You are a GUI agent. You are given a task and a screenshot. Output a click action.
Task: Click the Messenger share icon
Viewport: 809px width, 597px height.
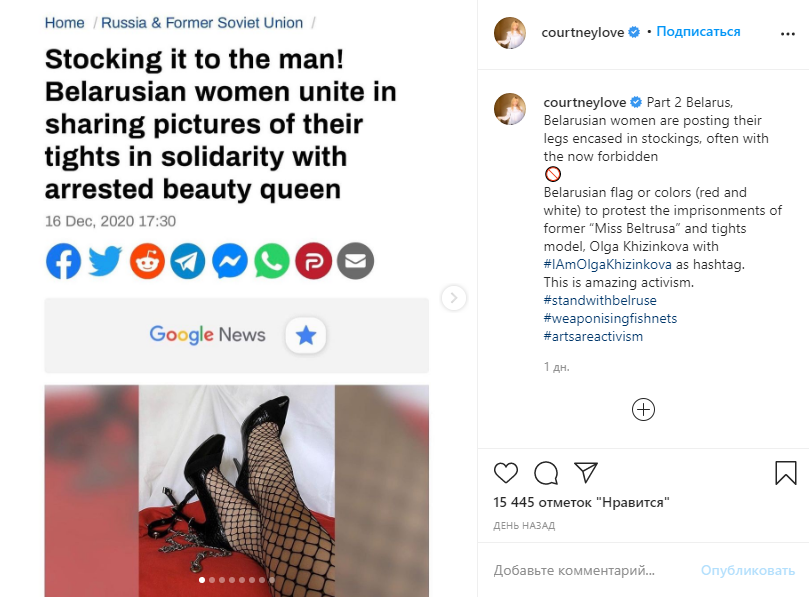[x=230, y=261]
